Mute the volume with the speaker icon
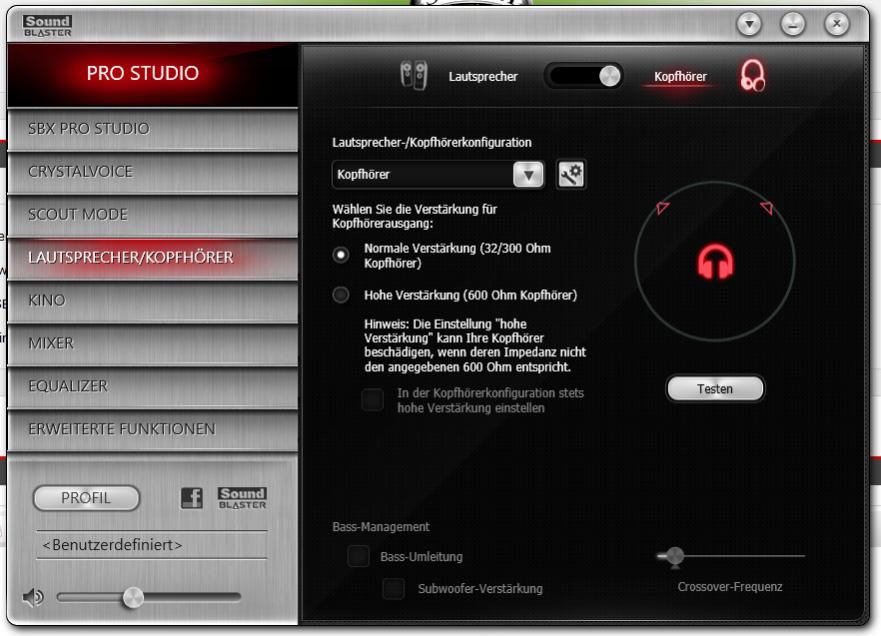881x636 pixels. pyautogui.click(x=33, y=597)
